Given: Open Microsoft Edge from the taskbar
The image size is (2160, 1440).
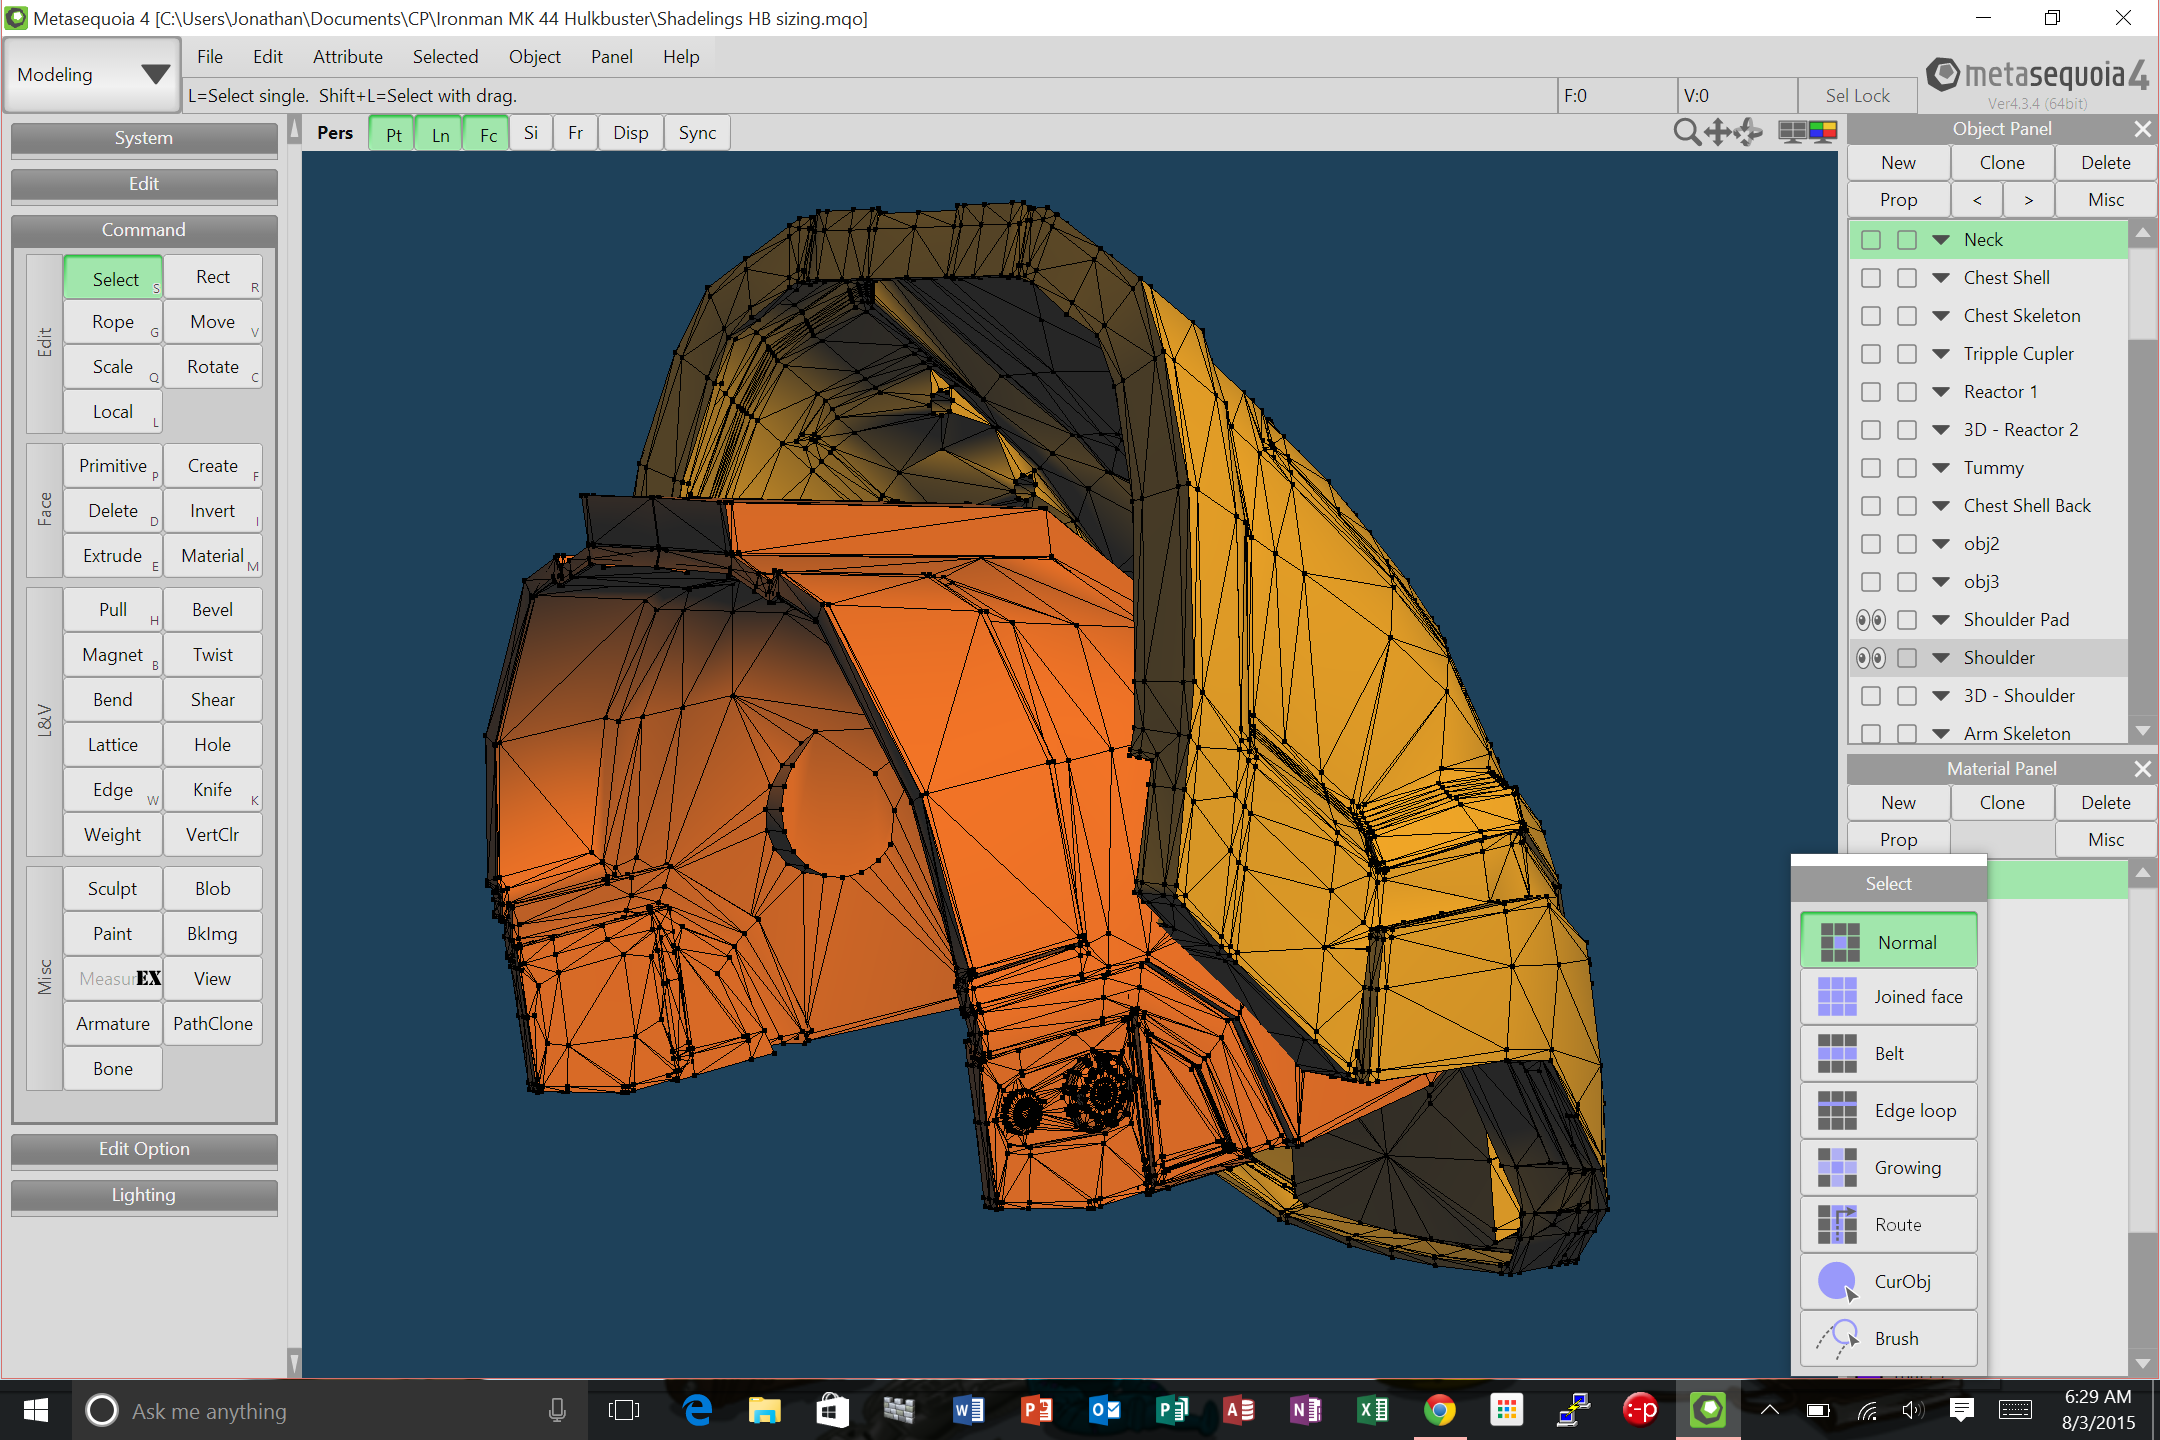Looking at the screenshot, I should pos(697,1411).
